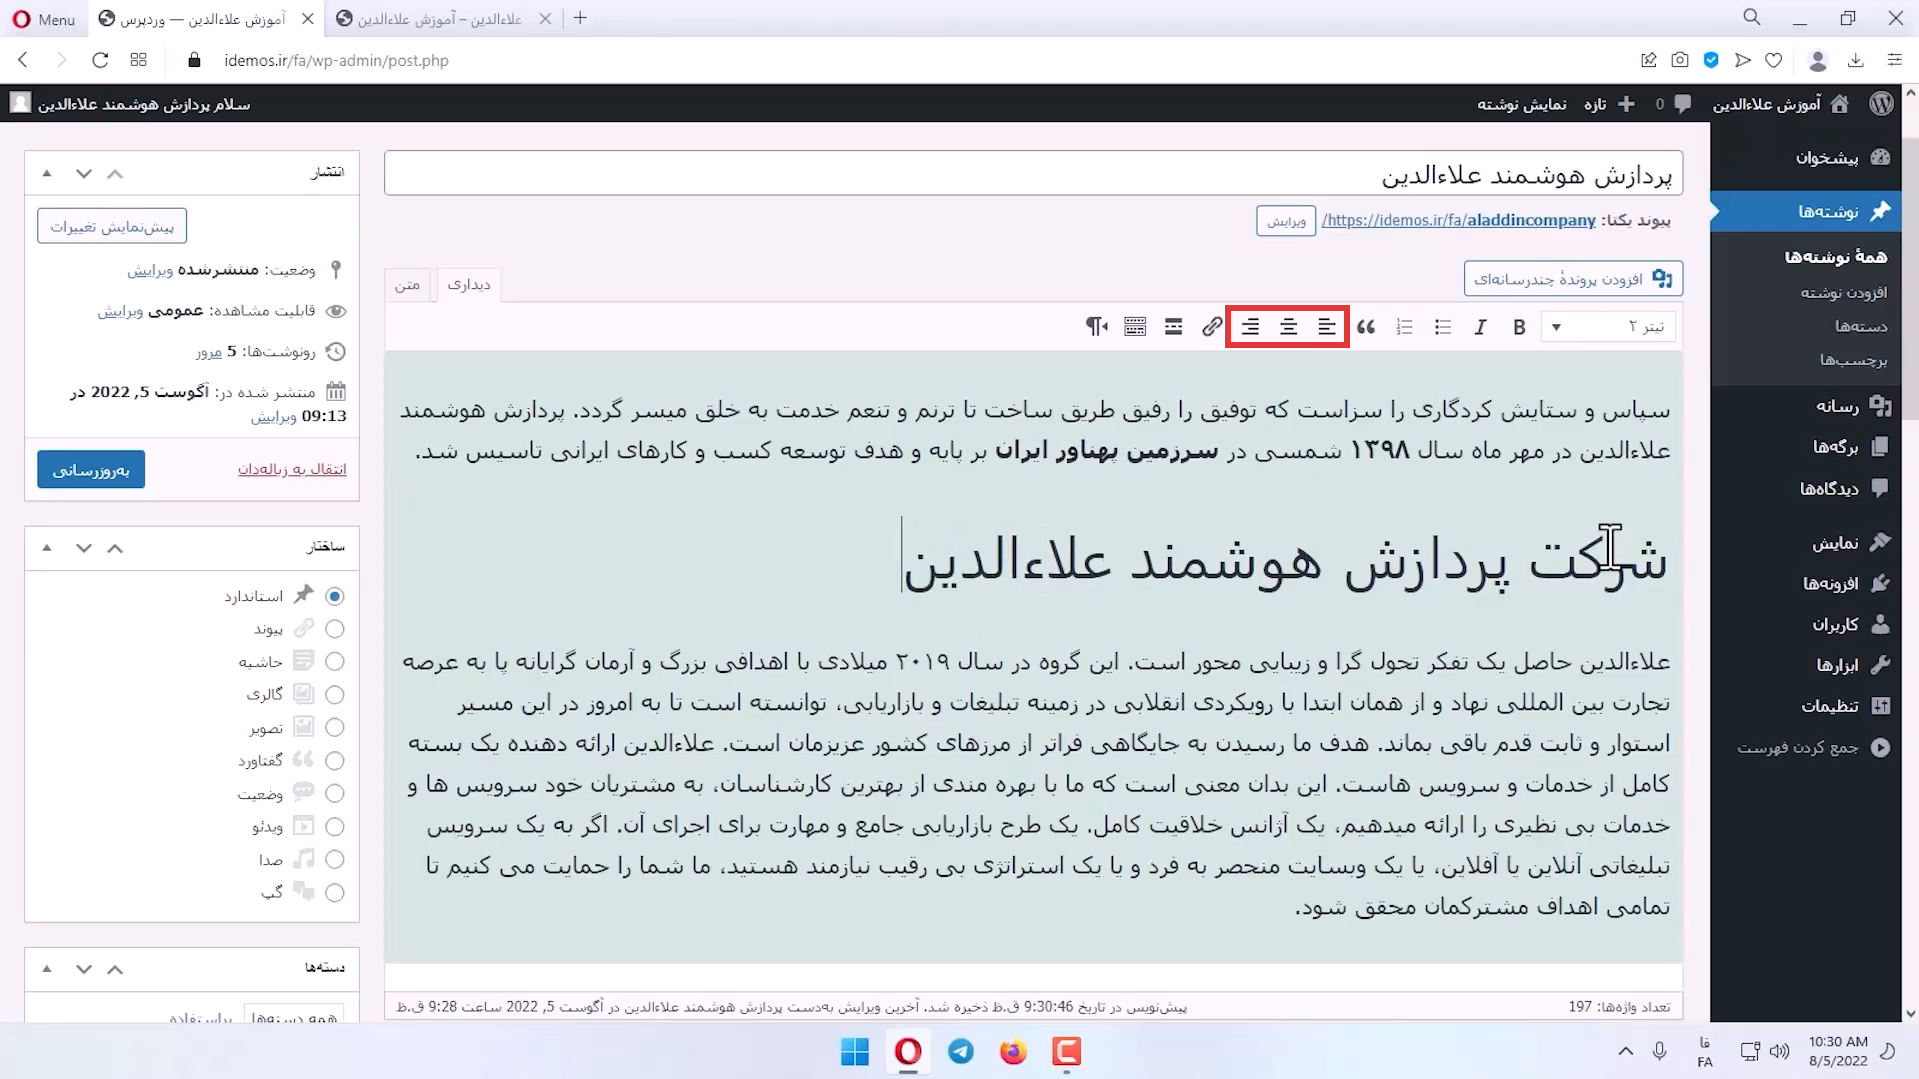Add page to bookmarks heart icon

[x=1774, y=60]
